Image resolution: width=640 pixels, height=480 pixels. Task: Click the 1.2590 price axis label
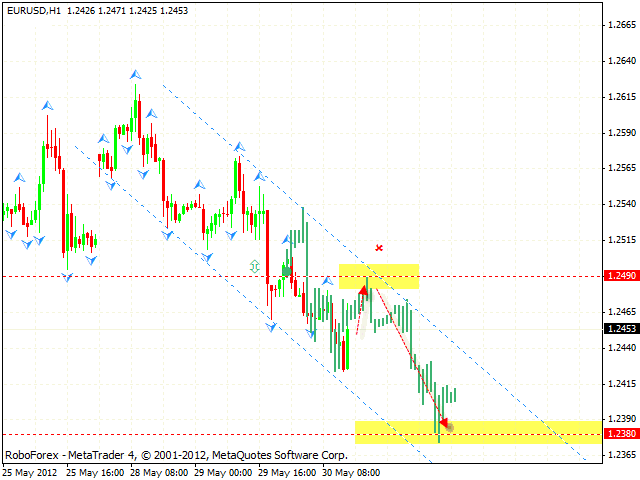point(622,133)
